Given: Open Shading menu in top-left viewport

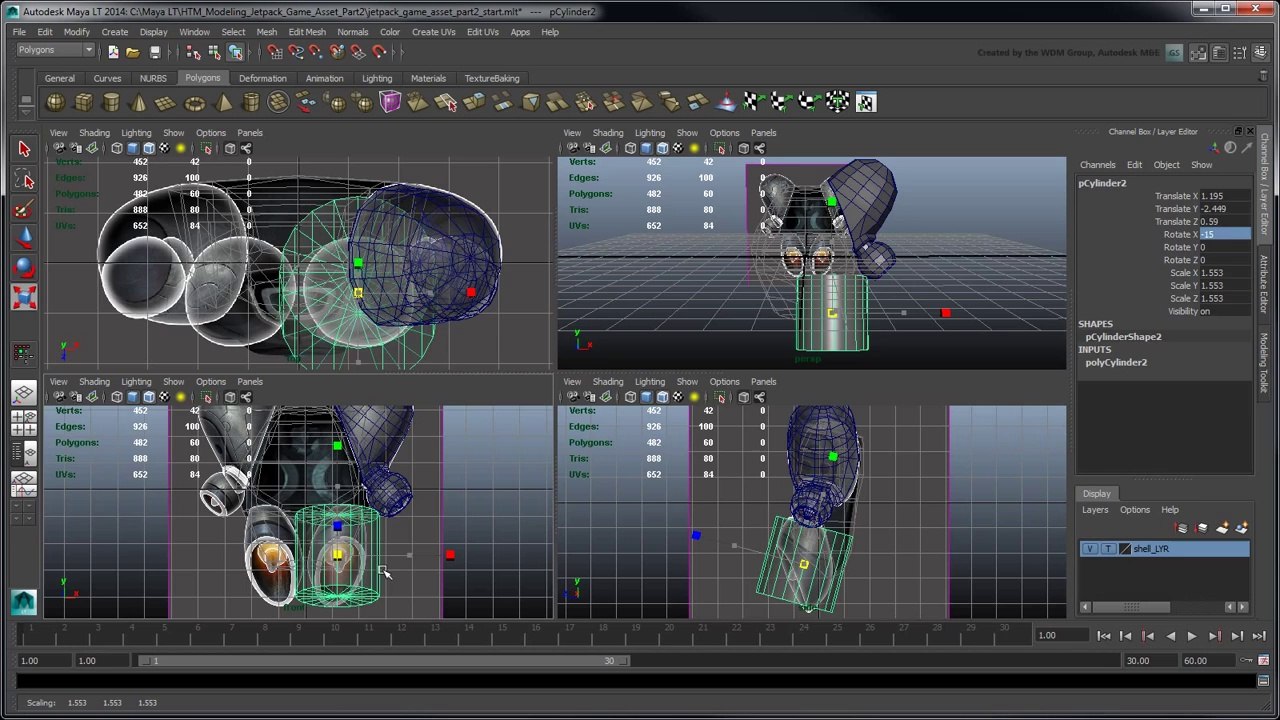Looking at the screenshot, I should (x=94, y=133).
